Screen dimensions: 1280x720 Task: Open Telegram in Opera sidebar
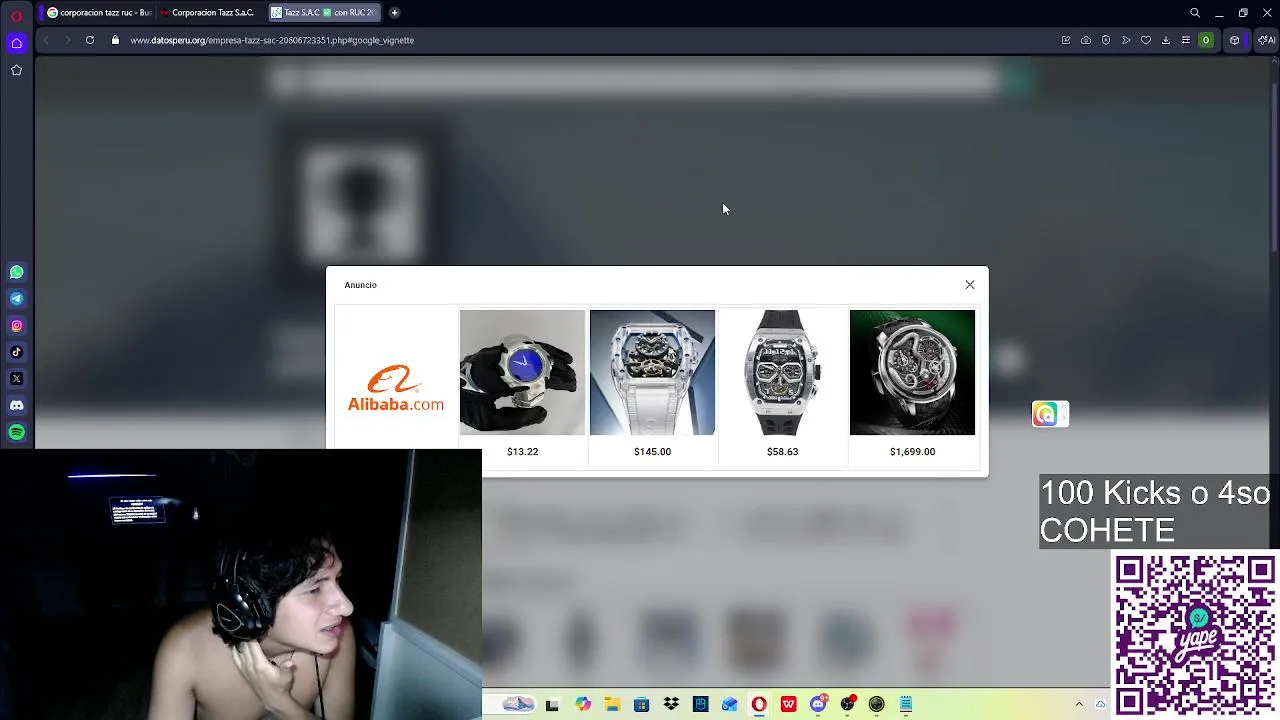17,298
